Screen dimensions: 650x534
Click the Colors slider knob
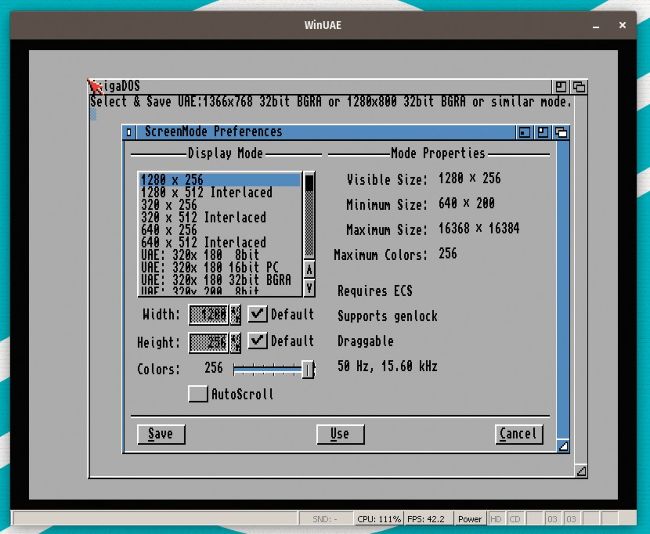[x=308, y=369]
